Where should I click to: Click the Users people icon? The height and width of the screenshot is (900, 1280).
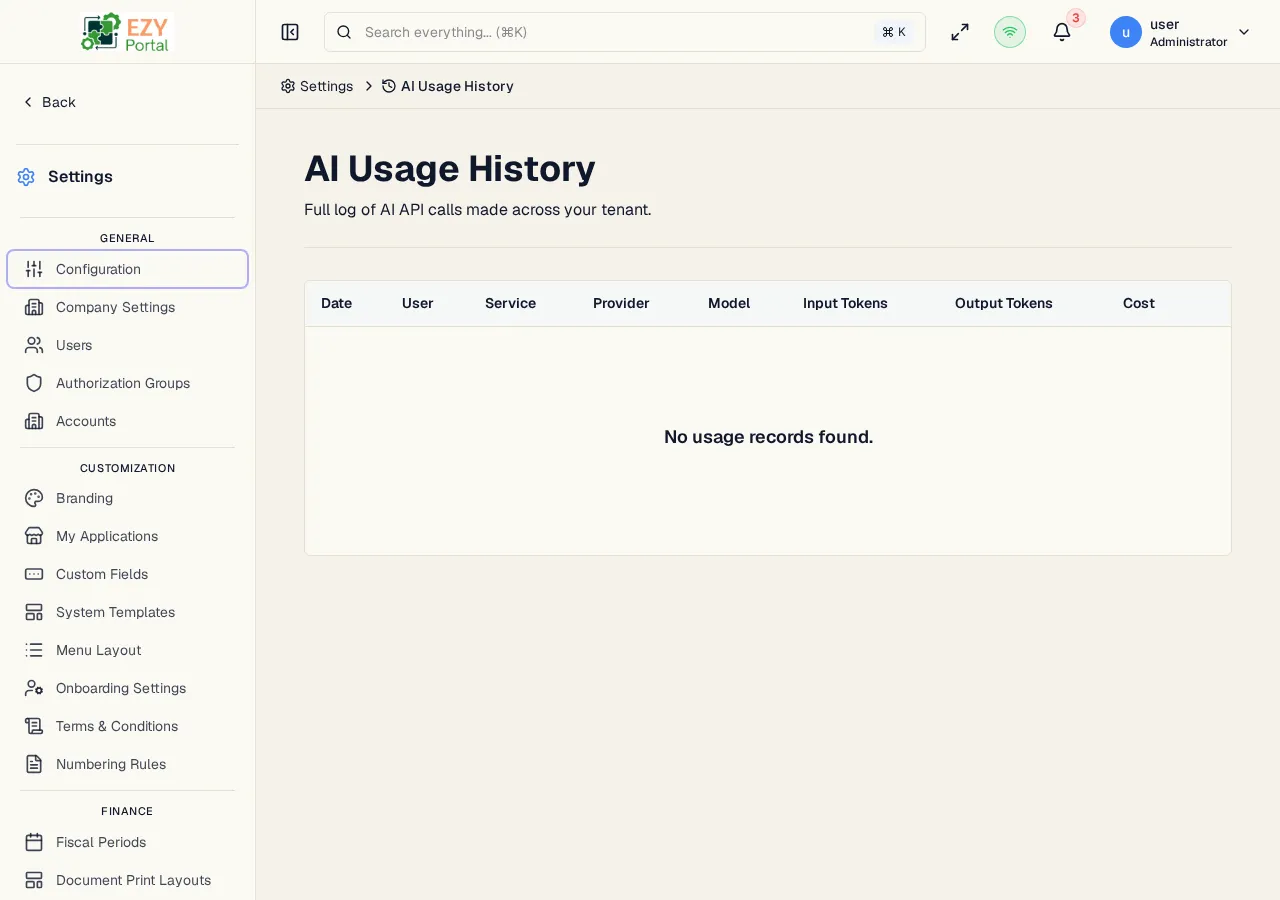tap(34, 345)
